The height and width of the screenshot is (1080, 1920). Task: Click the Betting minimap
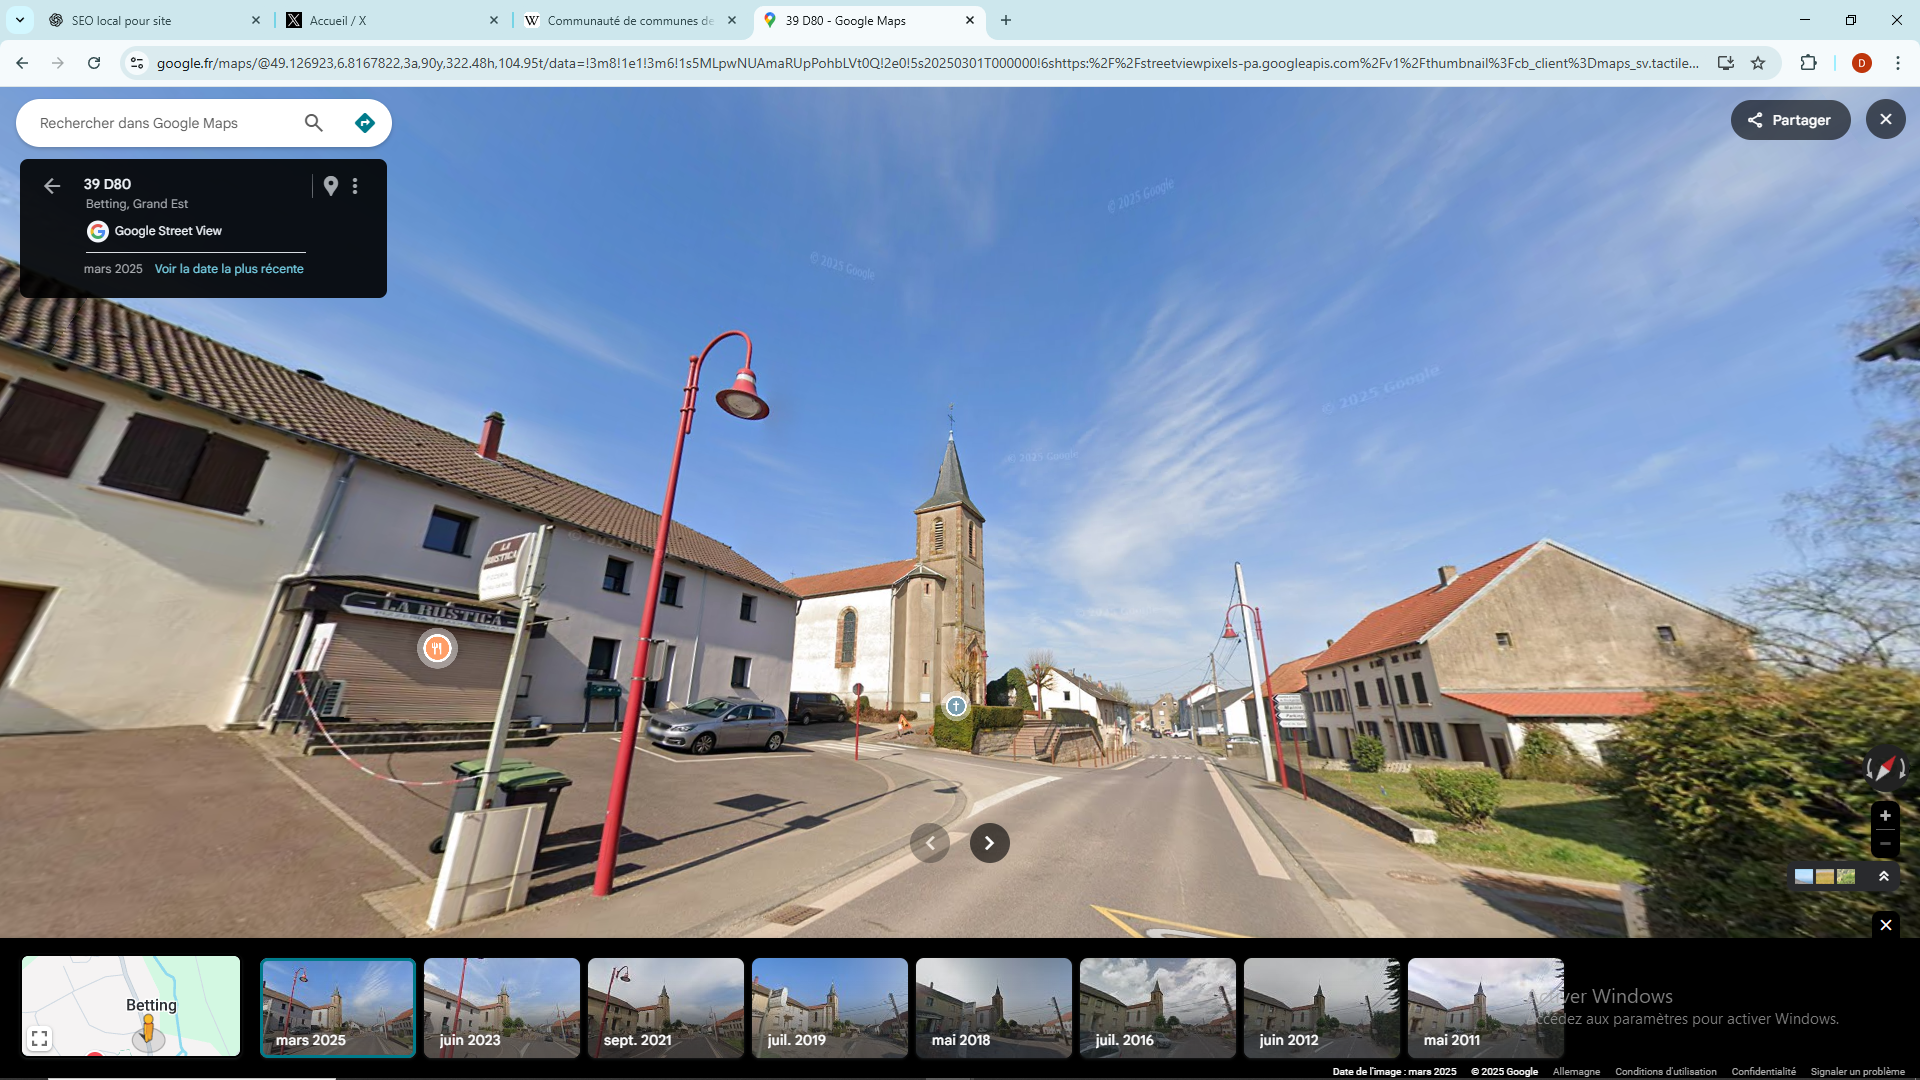tap(131, 1006)
